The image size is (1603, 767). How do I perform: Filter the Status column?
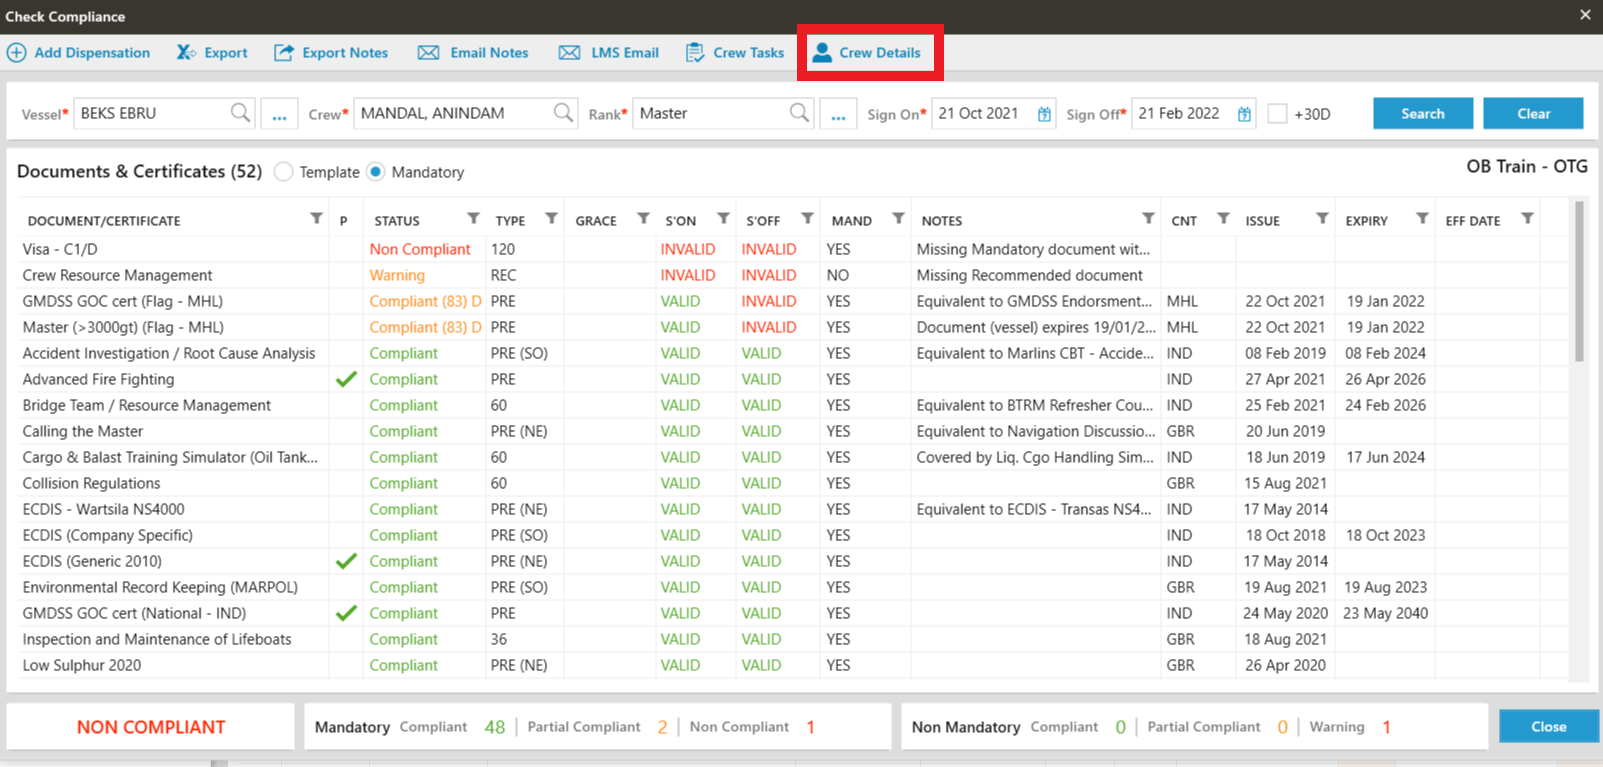point(473,219)
